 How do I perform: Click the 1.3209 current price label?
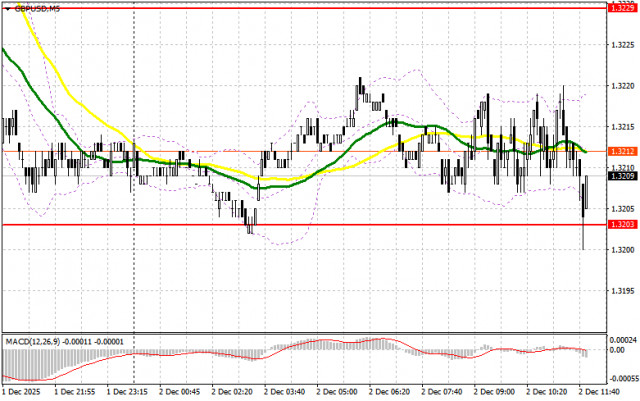[623, 176]
